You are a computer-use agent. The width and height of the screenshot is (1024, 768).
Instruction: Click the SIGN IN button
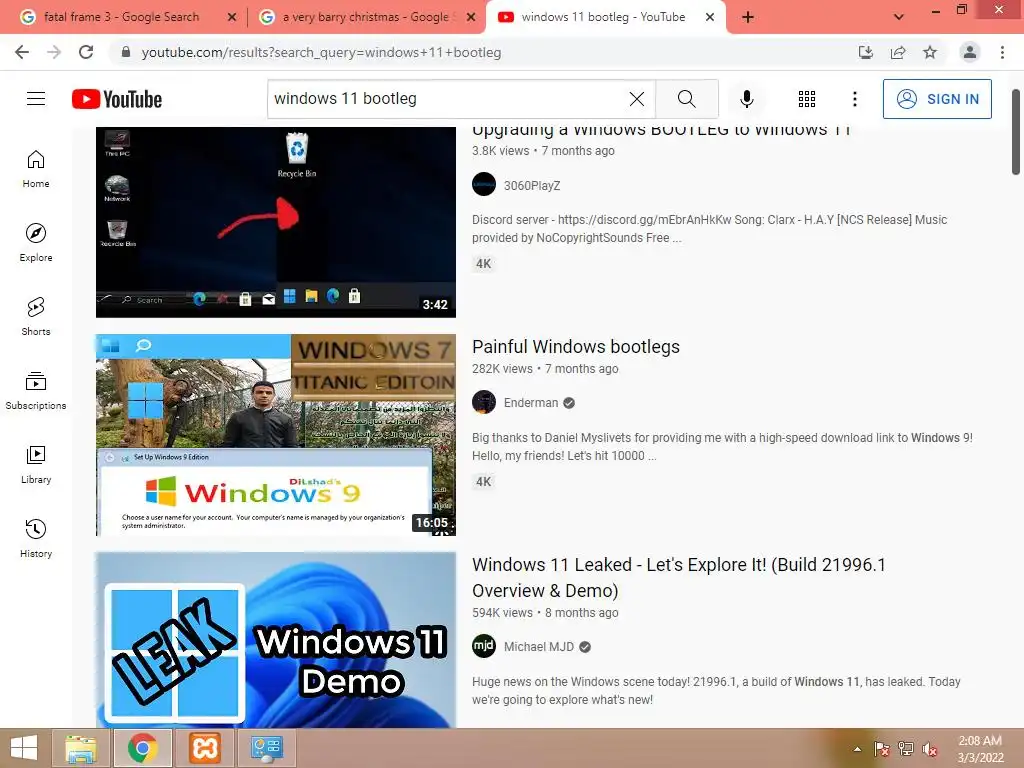click(x=937, y=99)
